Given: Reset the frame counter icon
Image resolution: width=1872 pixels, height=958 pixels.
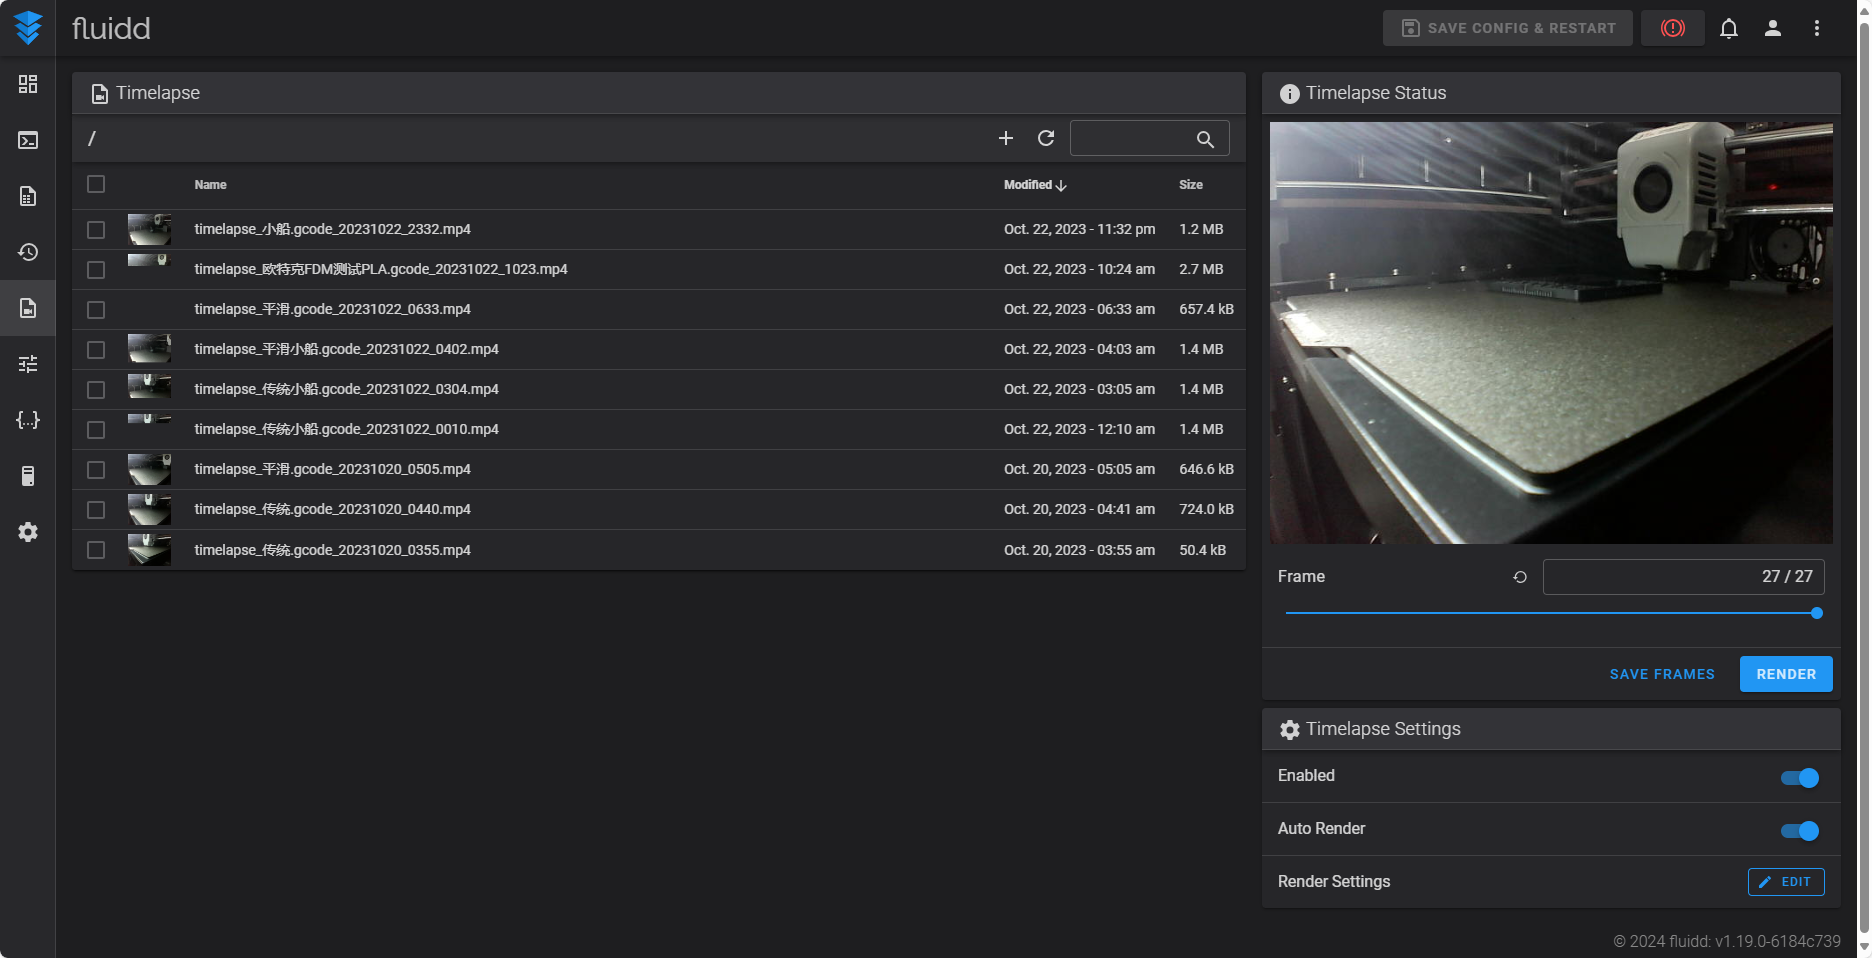Looking at the screenshot, I should 1520,577.
